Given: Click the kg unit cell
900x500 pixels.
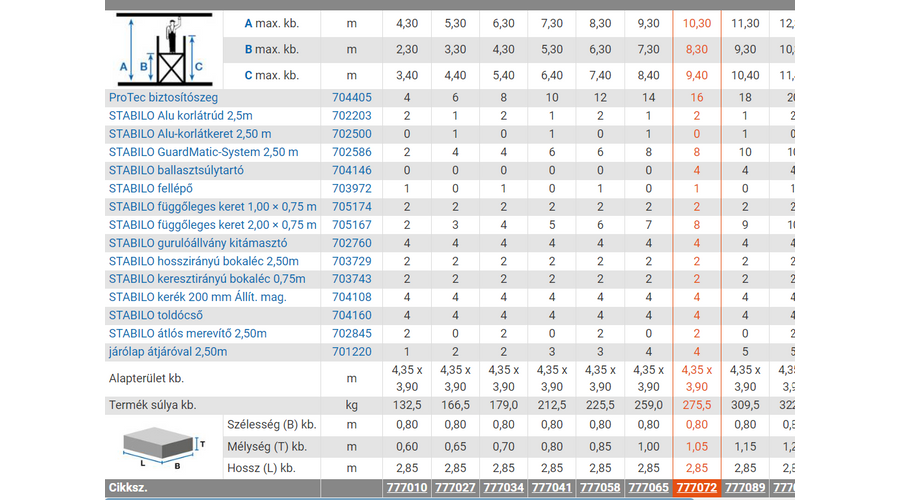Looking at the screenshot, I should coord(352,405).
